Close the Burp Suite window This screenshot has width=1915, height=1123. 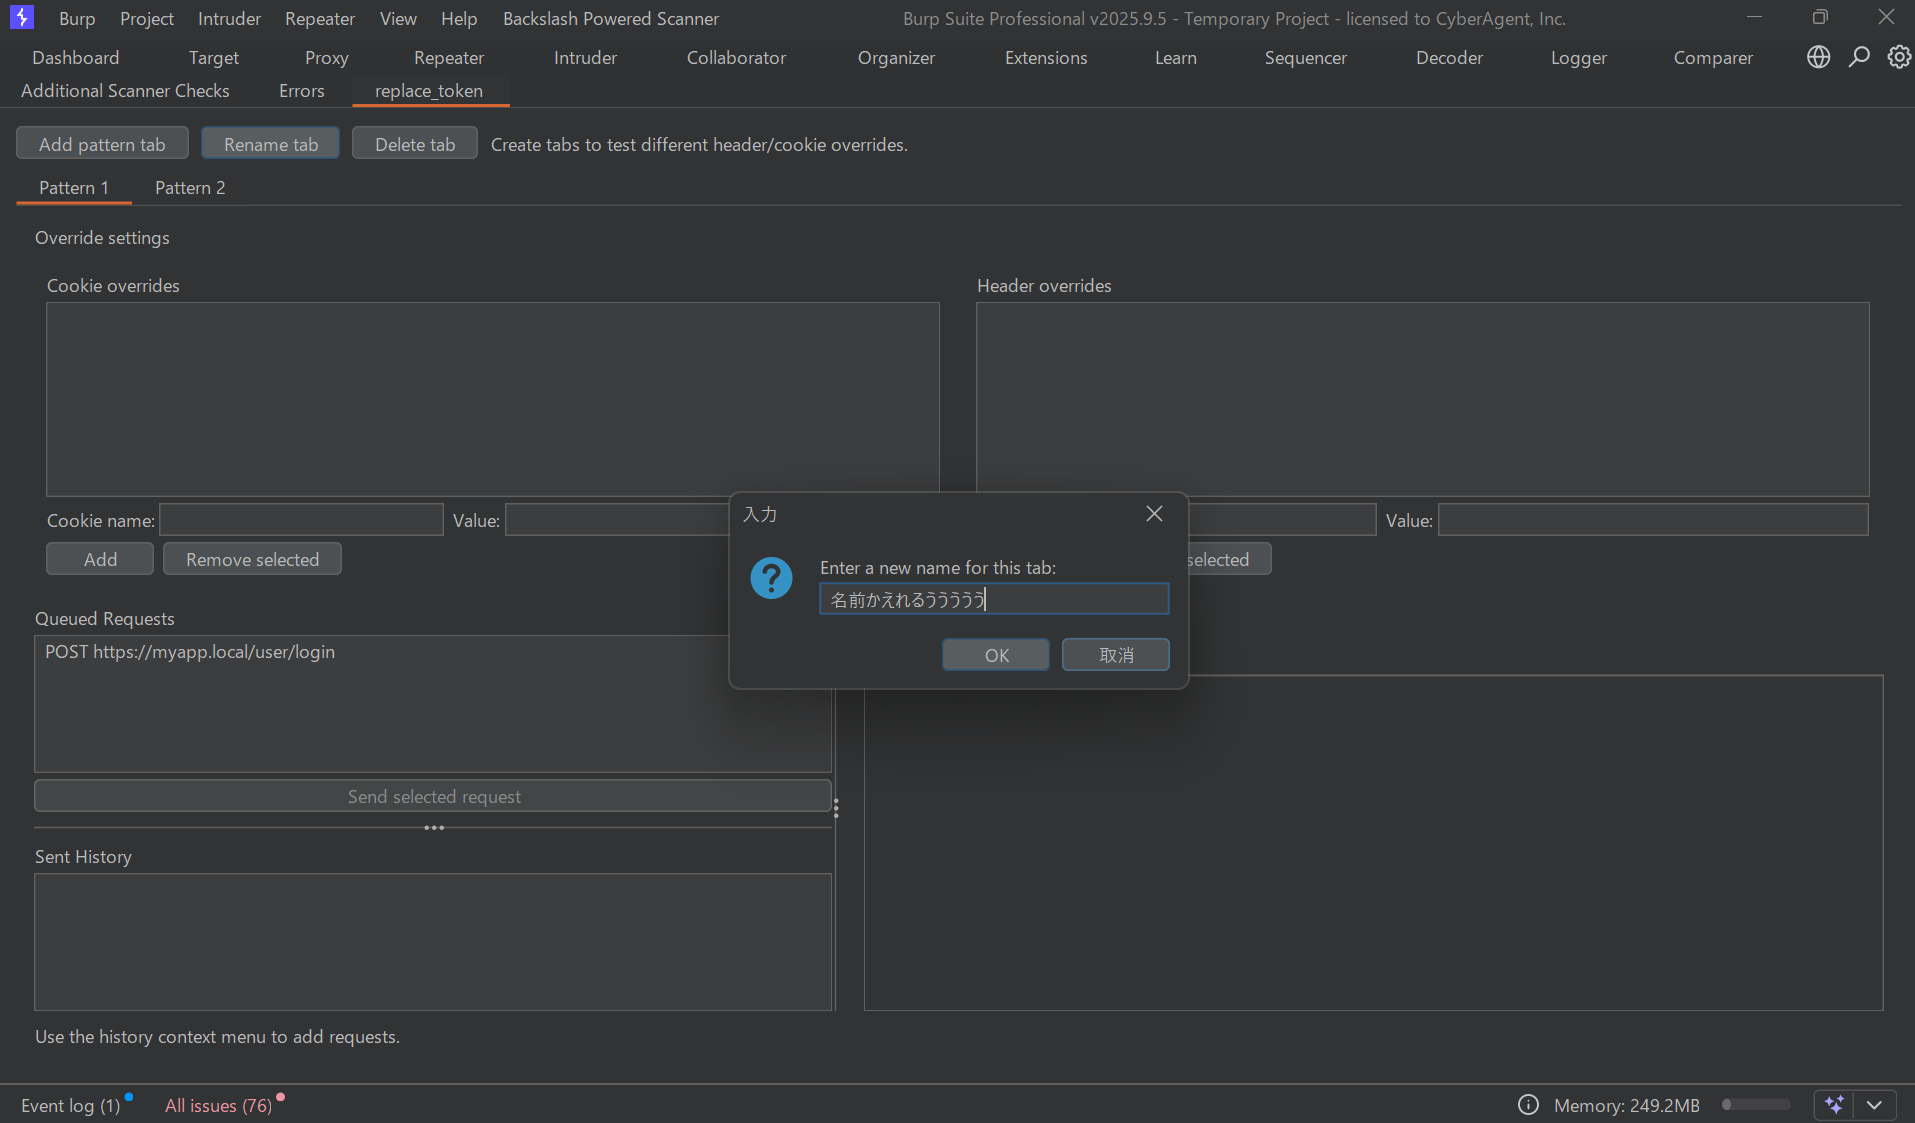pos(1886,17)
